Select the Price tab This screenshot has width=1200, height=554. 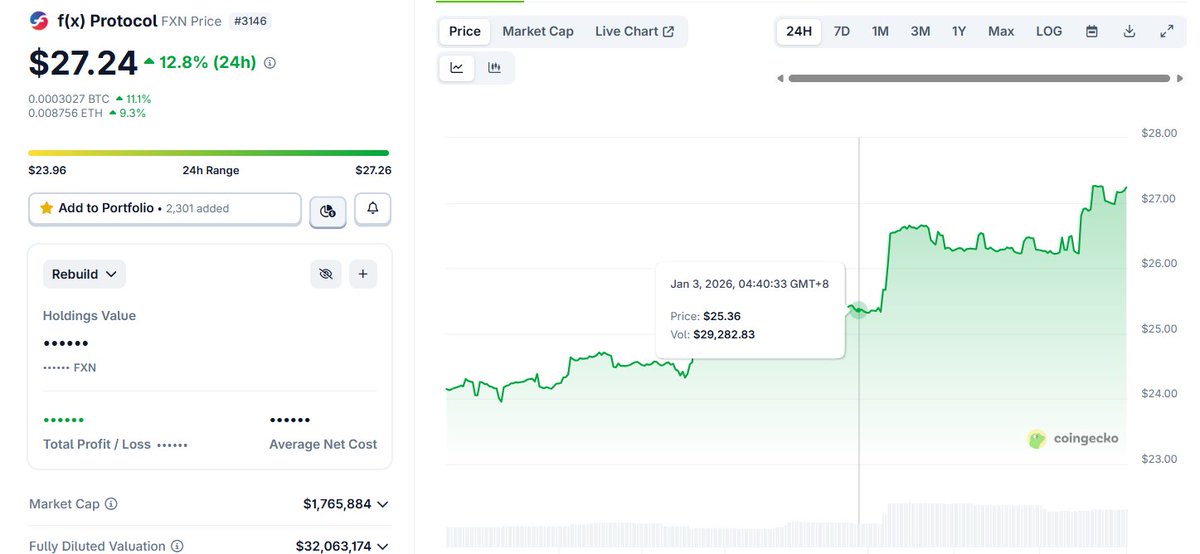[465, 31]
